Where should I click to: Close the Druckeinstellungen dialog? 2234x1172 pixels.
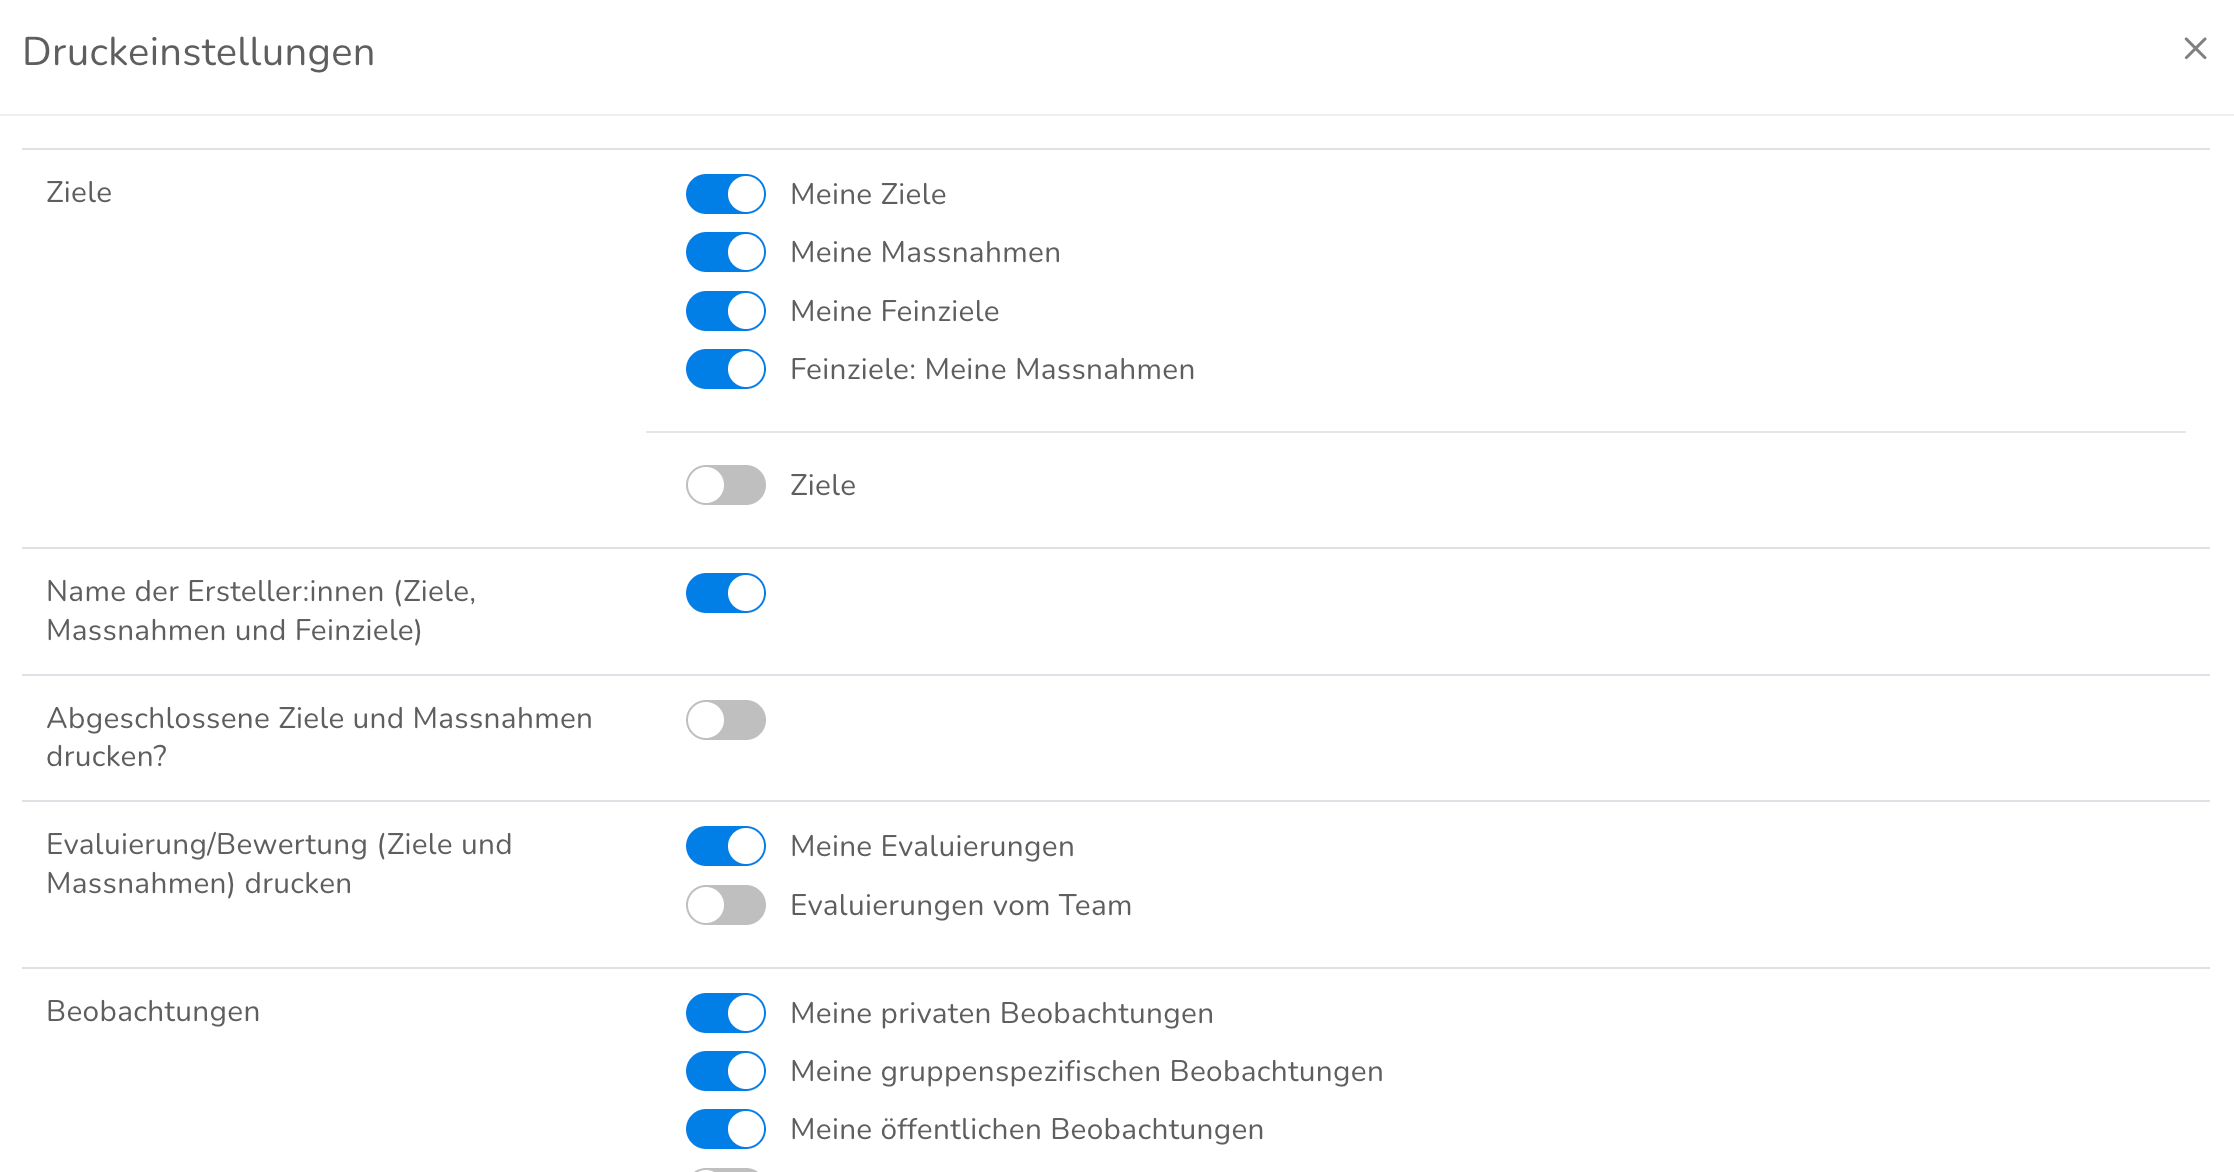2195,49
